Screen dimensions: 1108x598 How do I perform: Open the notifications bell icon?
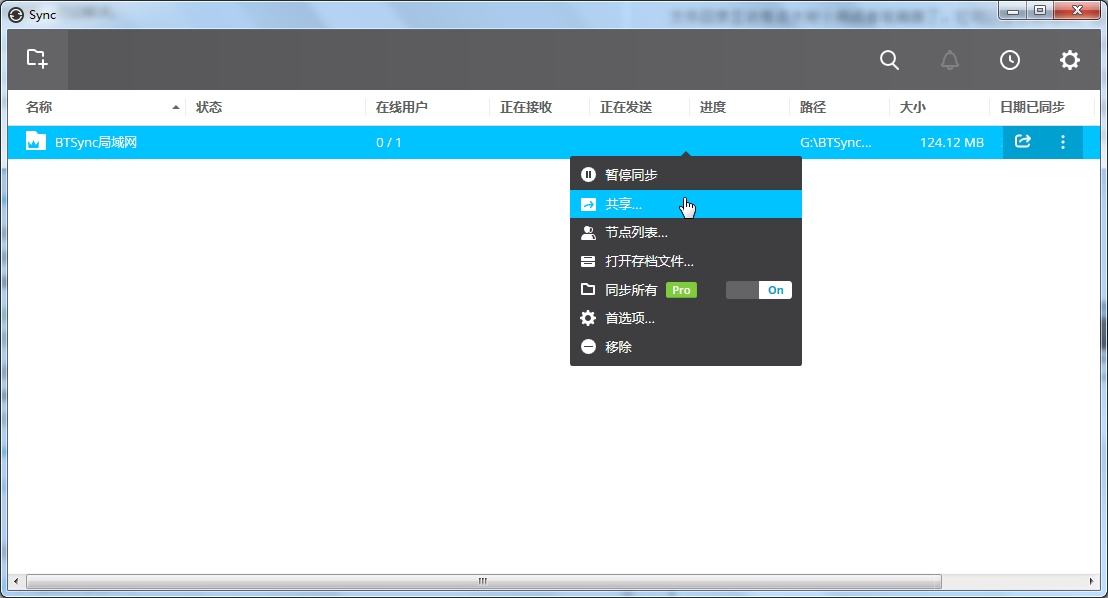950,60
